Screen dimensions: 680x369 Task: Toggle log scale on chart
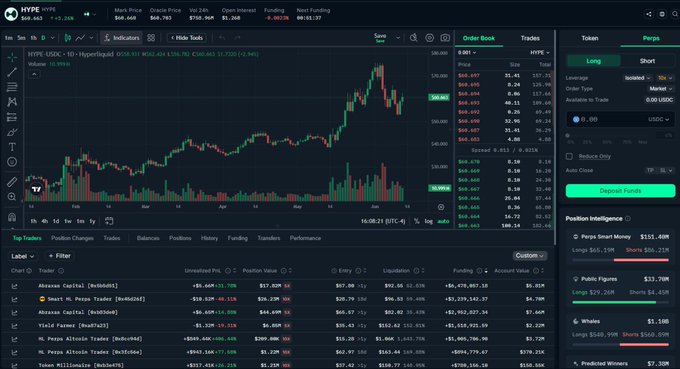click(428, 221)
